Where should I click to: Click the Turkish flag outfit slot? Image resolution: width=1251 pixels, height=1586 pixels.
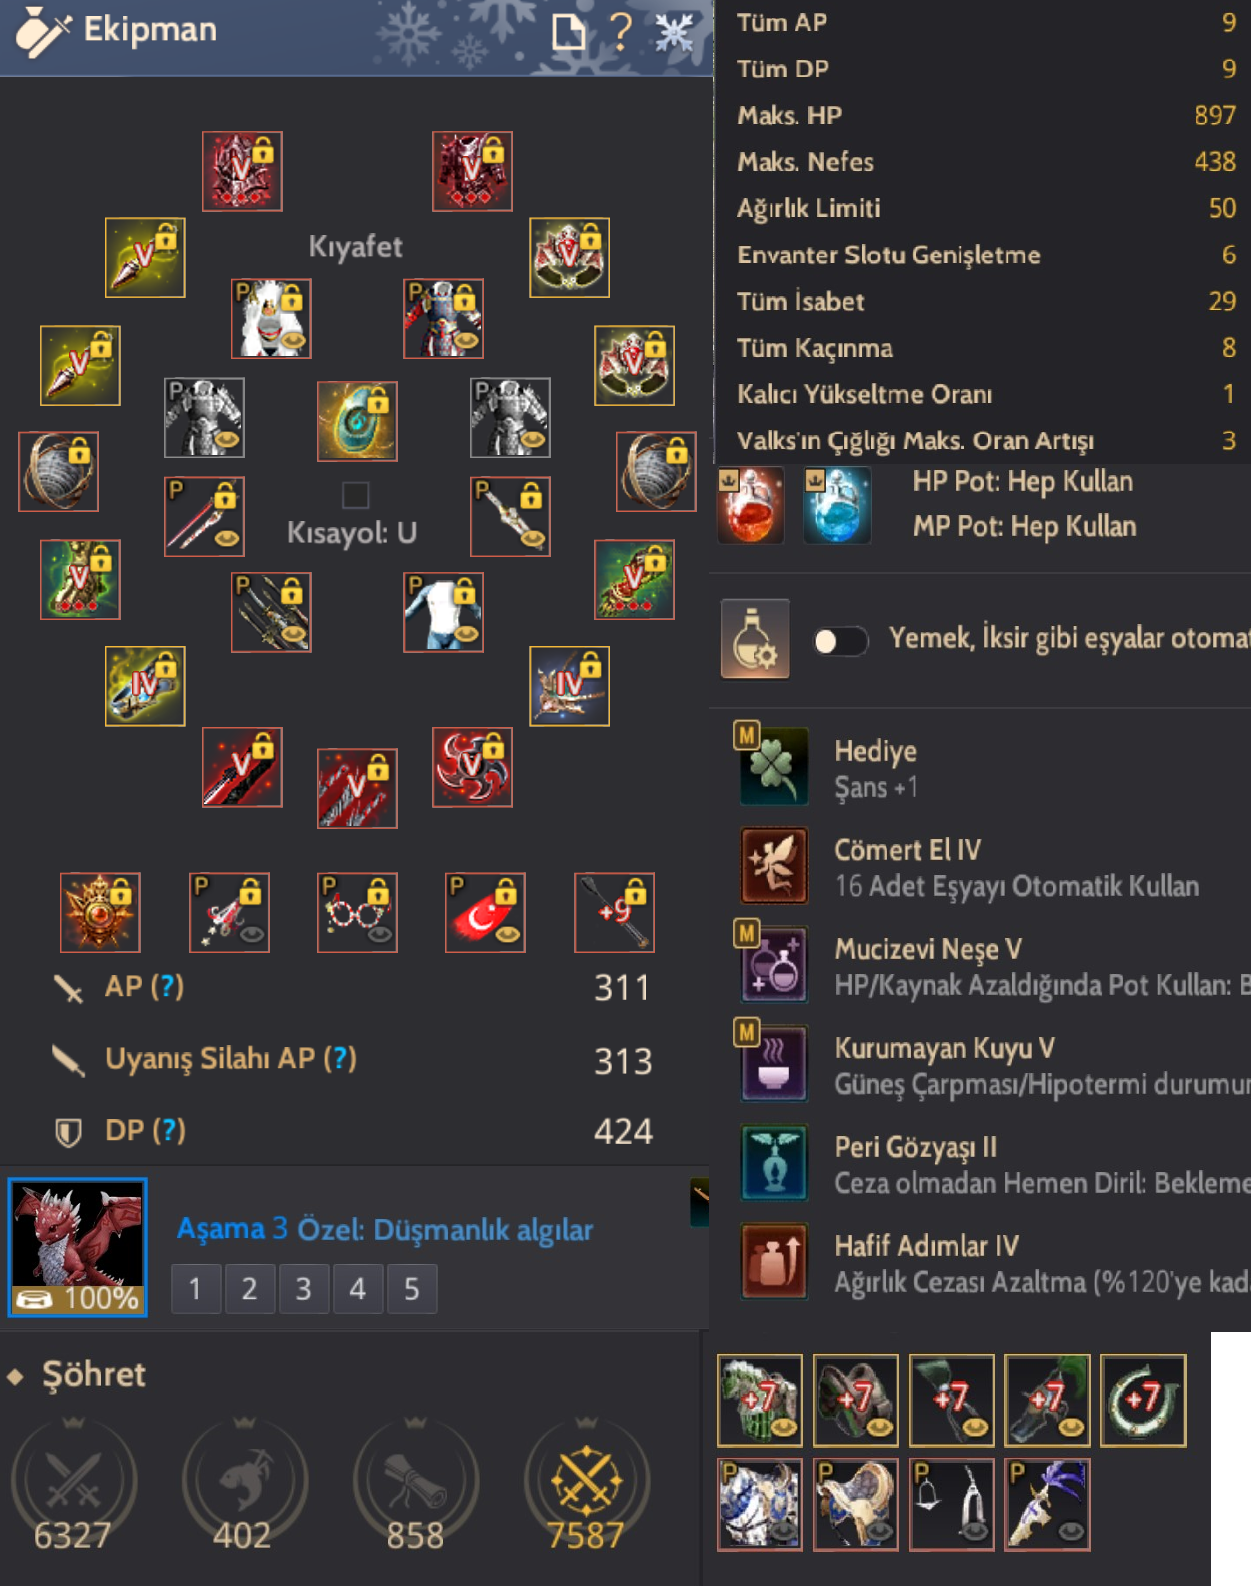485,912
